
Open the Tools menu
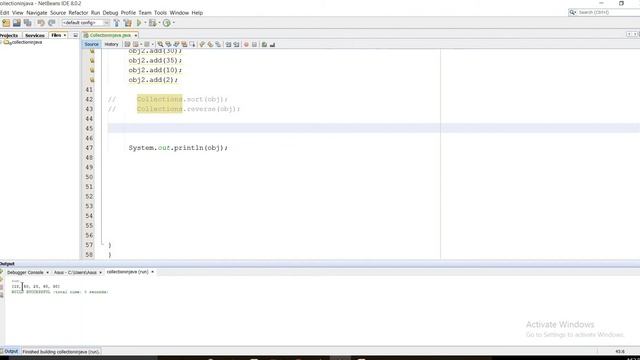[x=160, y=13]
